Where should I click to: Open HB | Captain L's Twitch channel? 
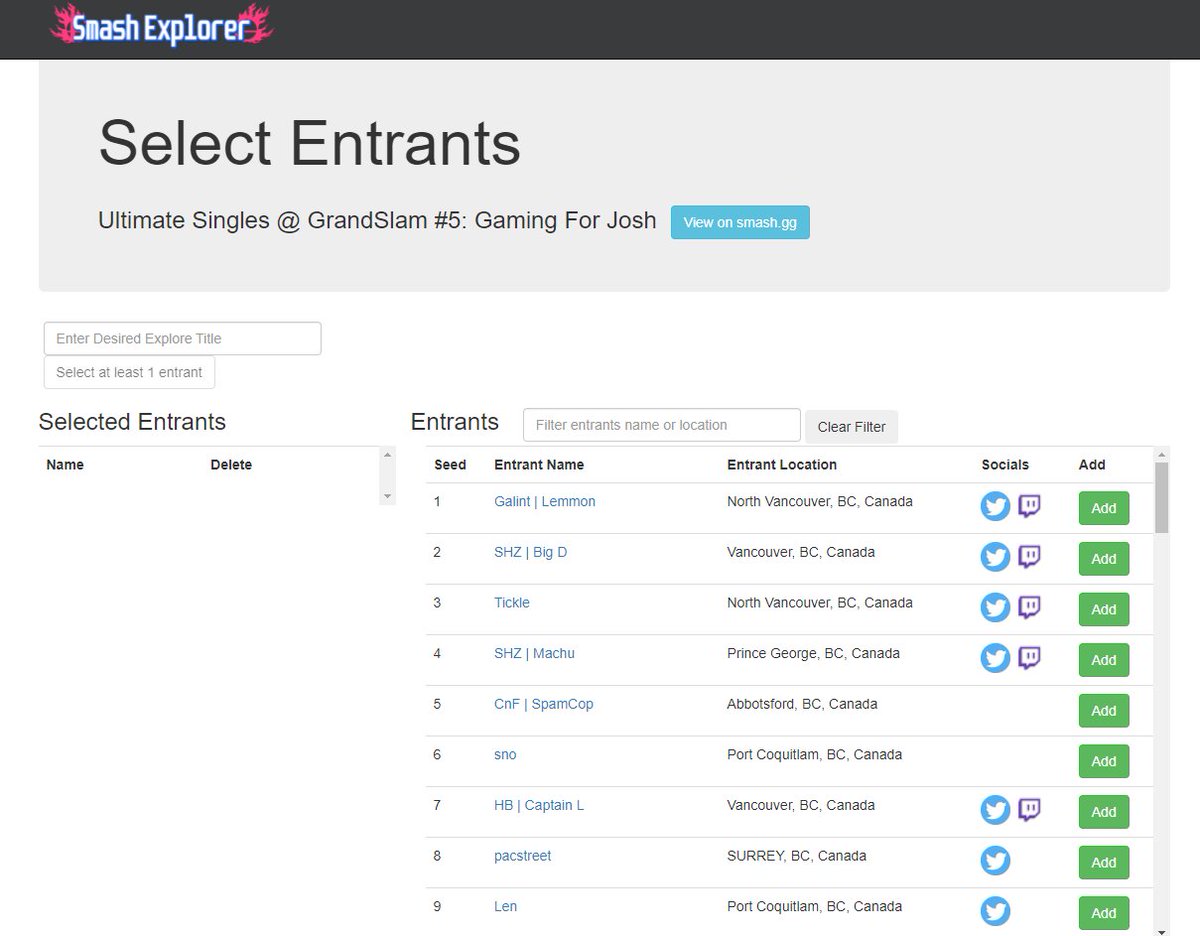(x=1029, y=810)
